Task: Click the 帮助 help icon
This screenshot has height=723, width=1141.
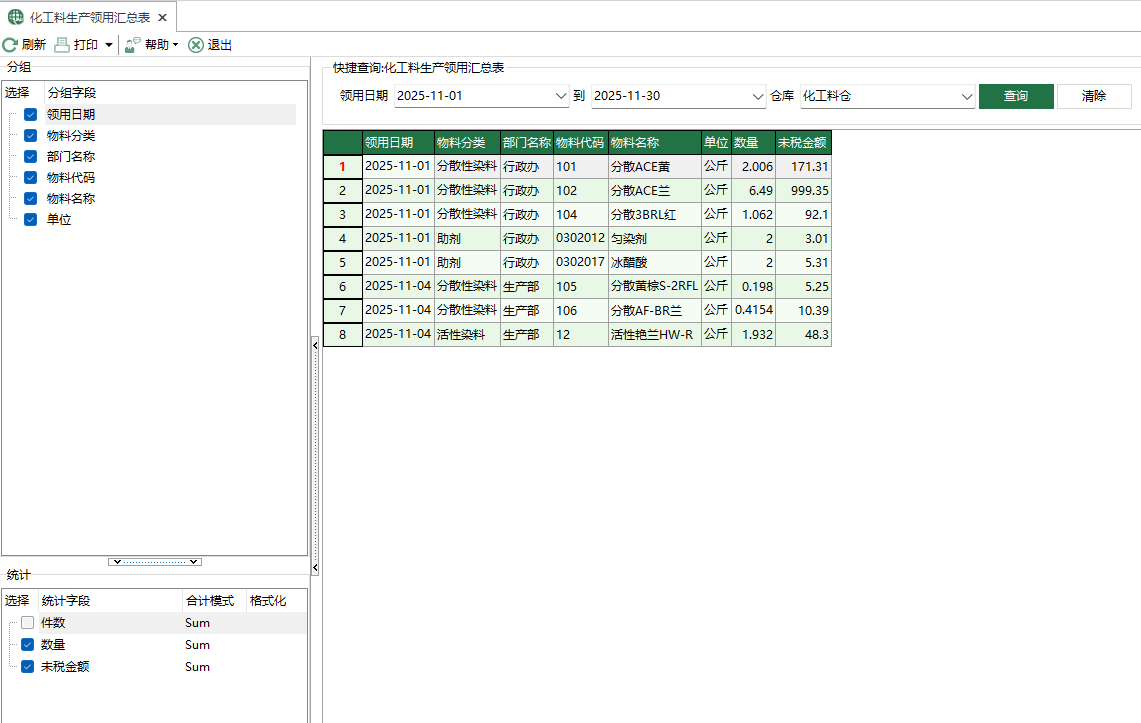Action: coord(131,44)
